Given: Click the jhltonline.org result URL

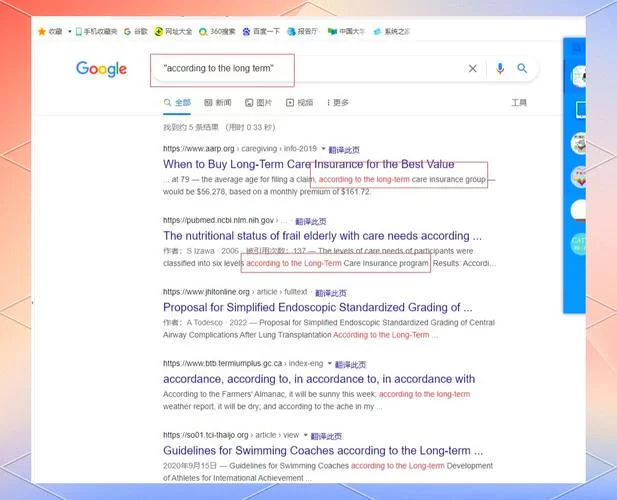Looking at the screenshot, I should 235,292.
